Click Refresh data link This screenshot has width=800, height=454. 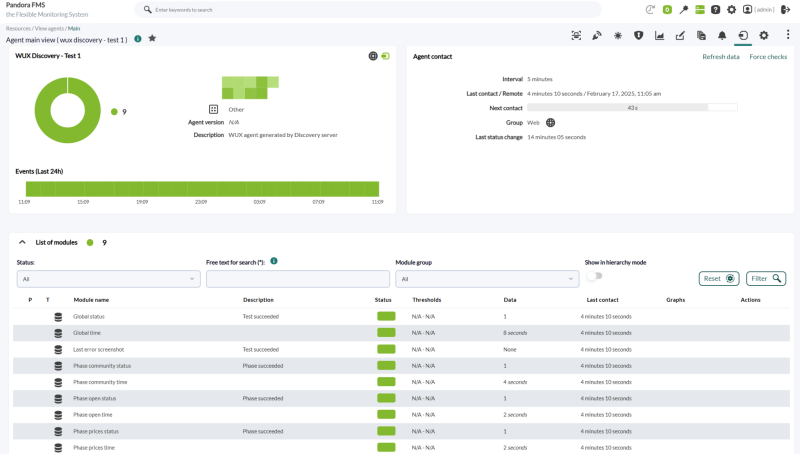pos(720,57)
